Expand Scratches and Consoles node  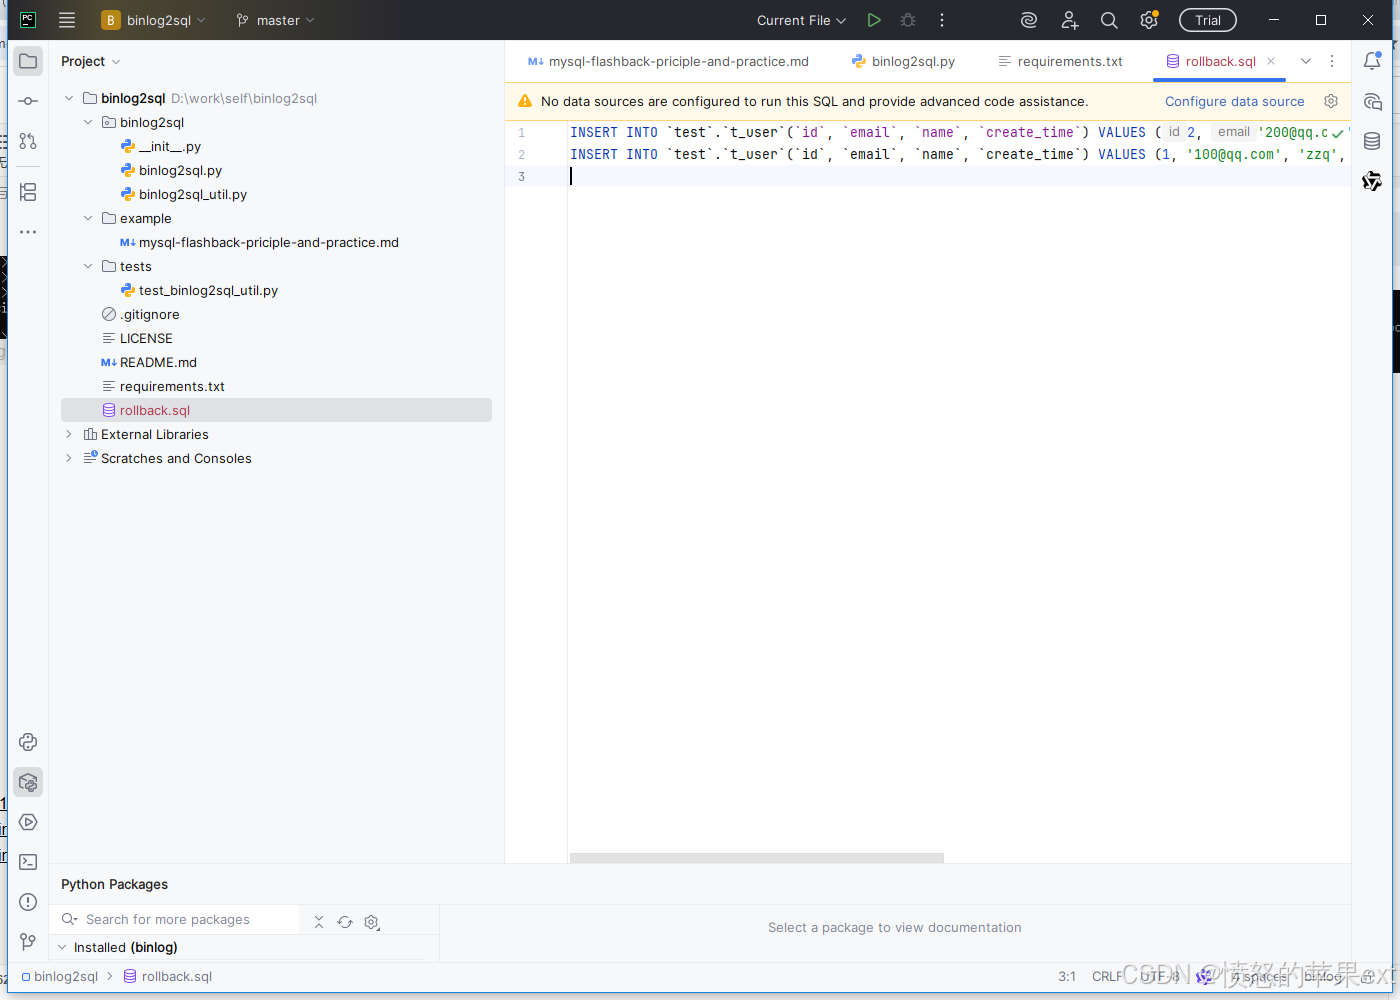(x=69, y=458)
